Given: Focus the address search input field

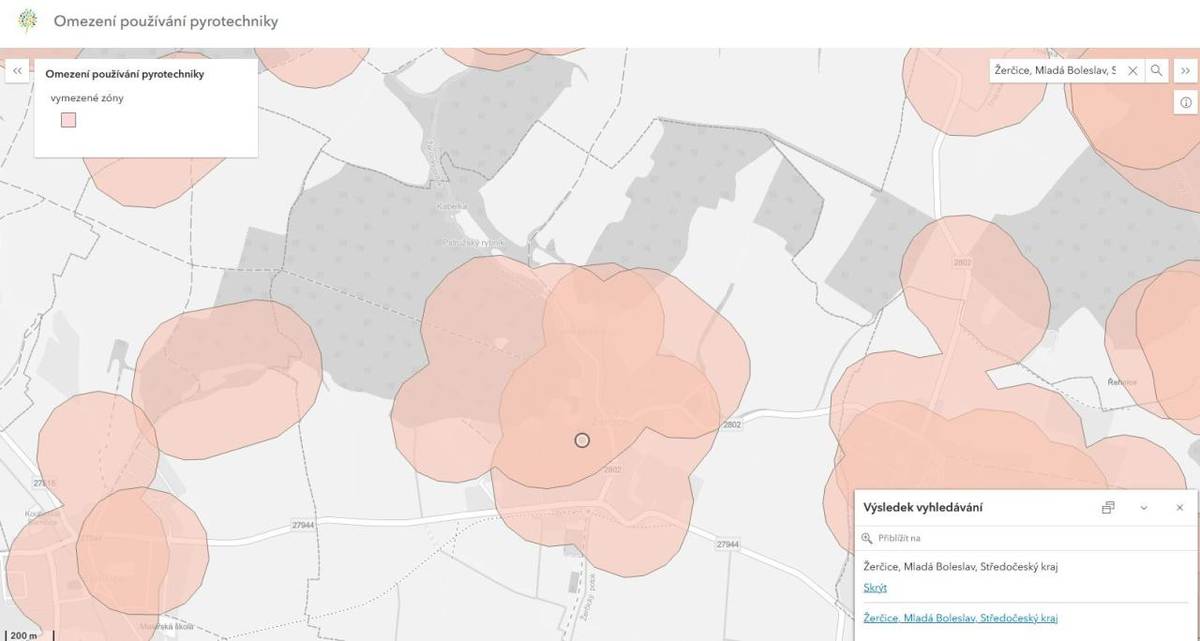Looking at the screenshot, I should pos(1055,71).
